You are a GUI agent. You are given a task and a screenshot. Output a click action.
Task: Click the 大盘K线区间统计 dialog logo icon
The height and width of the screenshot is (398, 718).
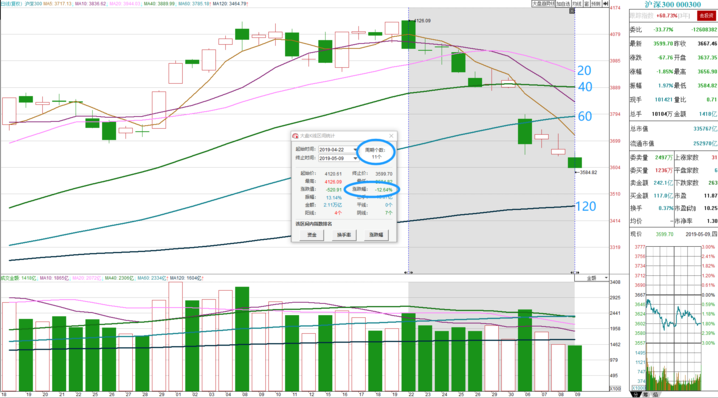pos(295,136)
